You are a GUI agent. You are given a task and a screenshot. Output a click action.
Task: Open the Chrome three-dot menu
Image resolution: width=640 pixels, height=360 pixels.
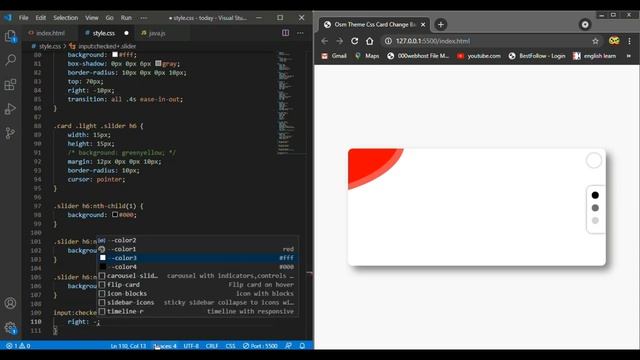(x=629, y=41)
